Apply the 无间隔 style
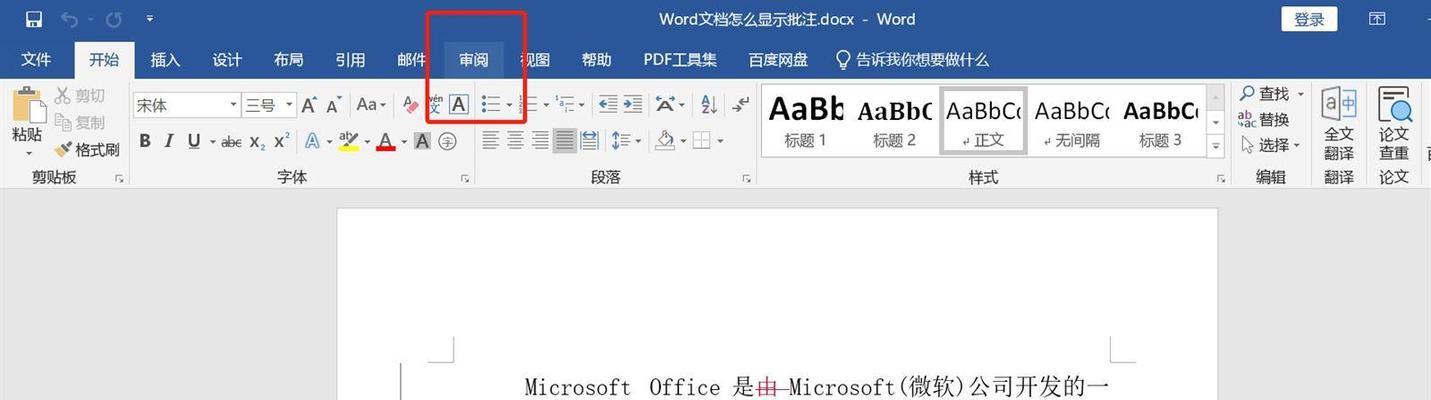Screen dimensions: 1431x400 click(x=1071, y=120)
